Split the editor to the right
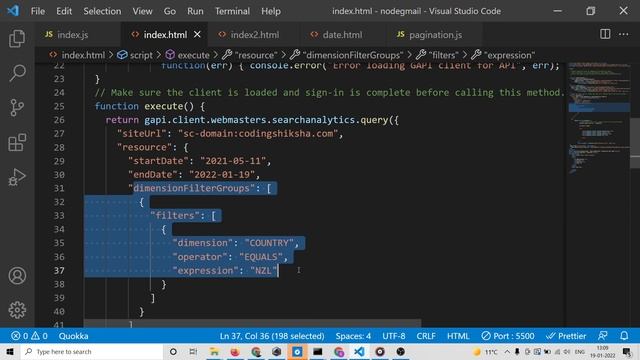The height and width of the screenshot is (360, 640). 605,34
